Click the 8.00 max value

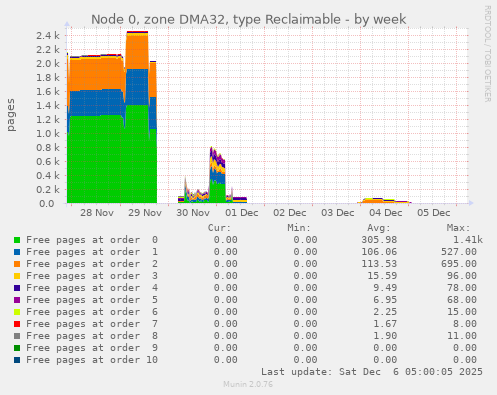[x=465, y=324]
